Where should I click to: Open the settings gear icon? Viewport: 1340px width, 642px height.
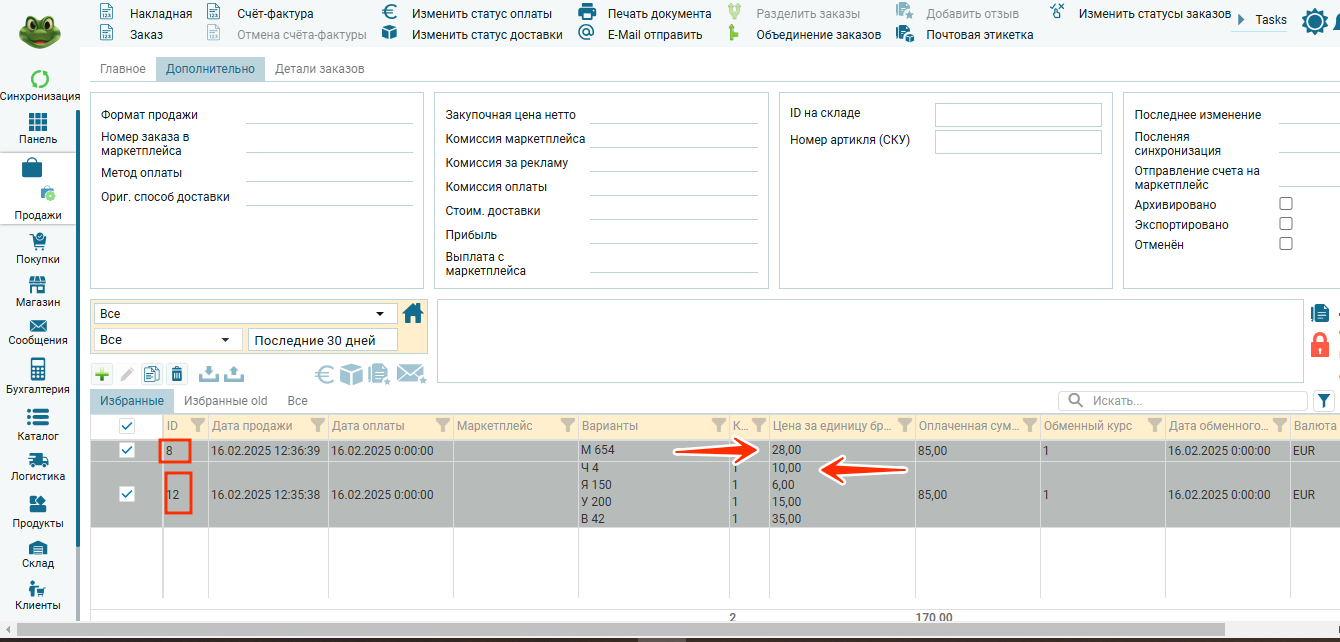click(1314, 21)
